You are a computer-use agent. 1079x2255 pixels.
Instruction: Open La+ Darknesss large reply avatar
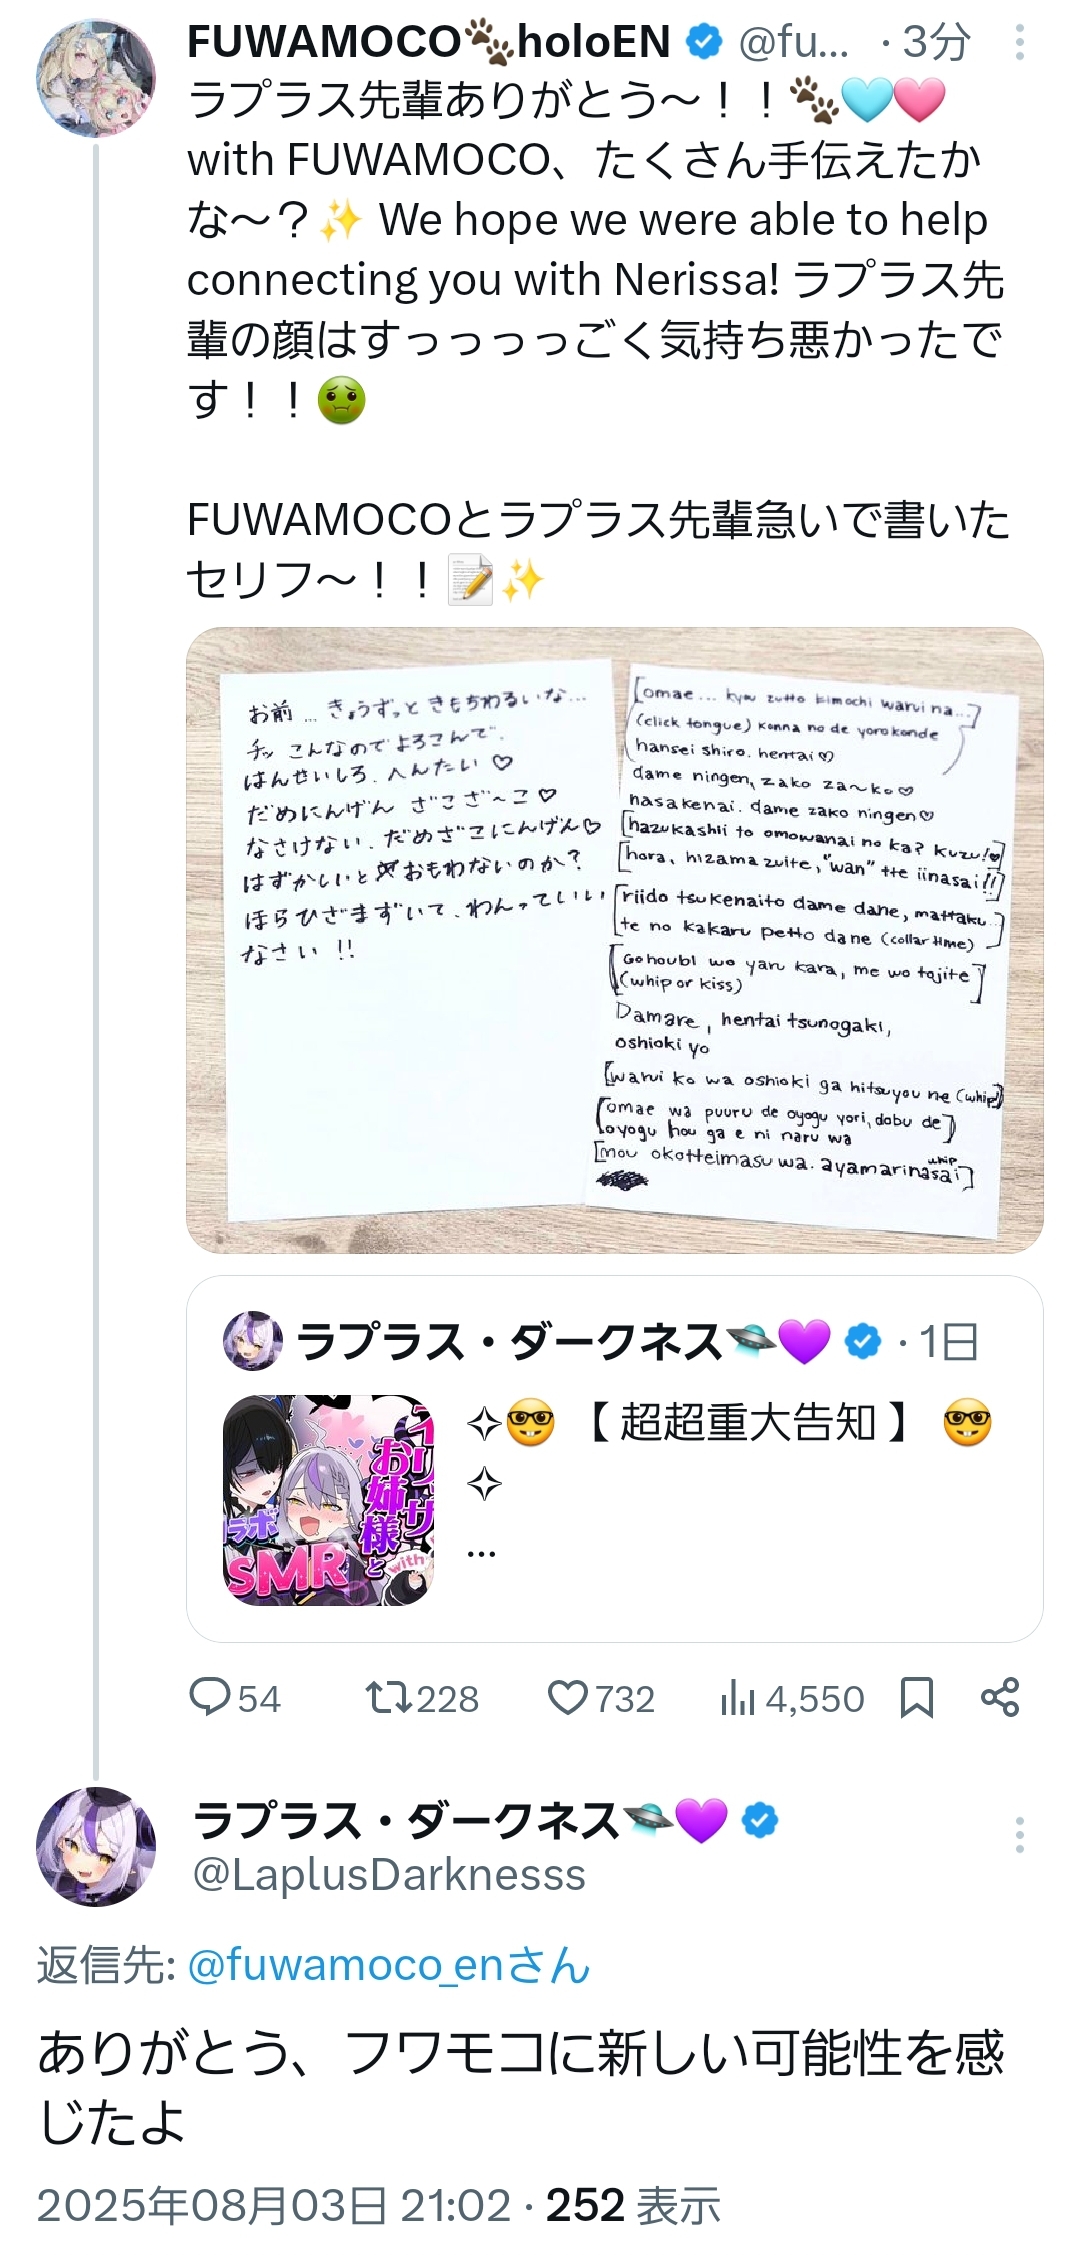96,1847
